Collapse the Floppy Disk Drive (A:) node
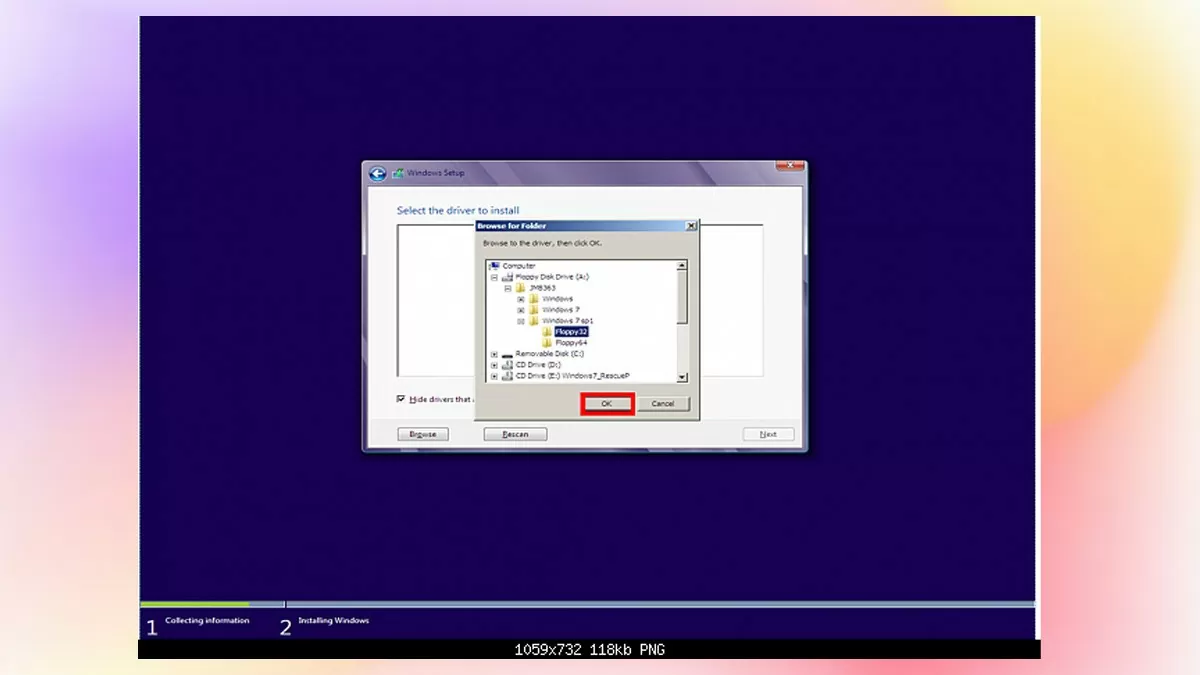The width and height of the screenshot is (1200, 675). pos(492,276)
